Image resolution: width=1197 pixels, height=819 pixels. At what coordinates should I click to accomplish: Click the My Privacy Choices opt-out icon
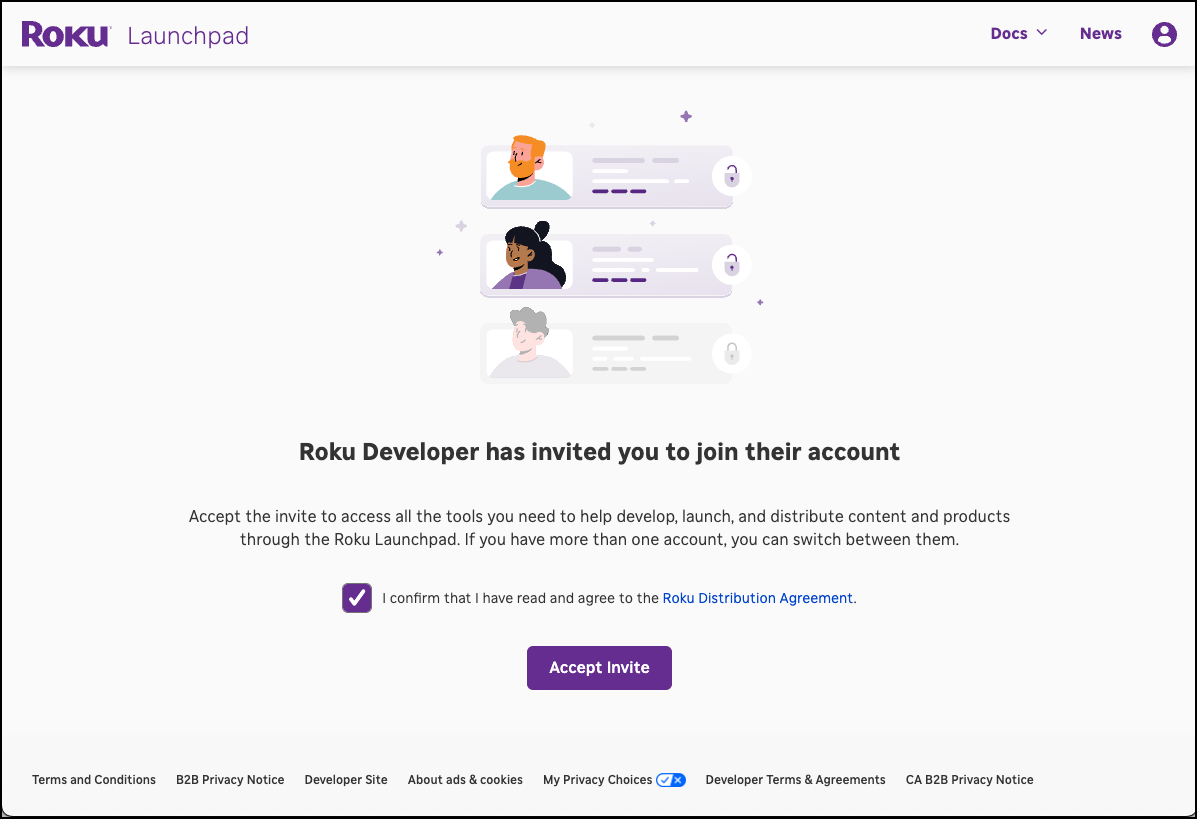pyautogui.click(x=671, y=779)
